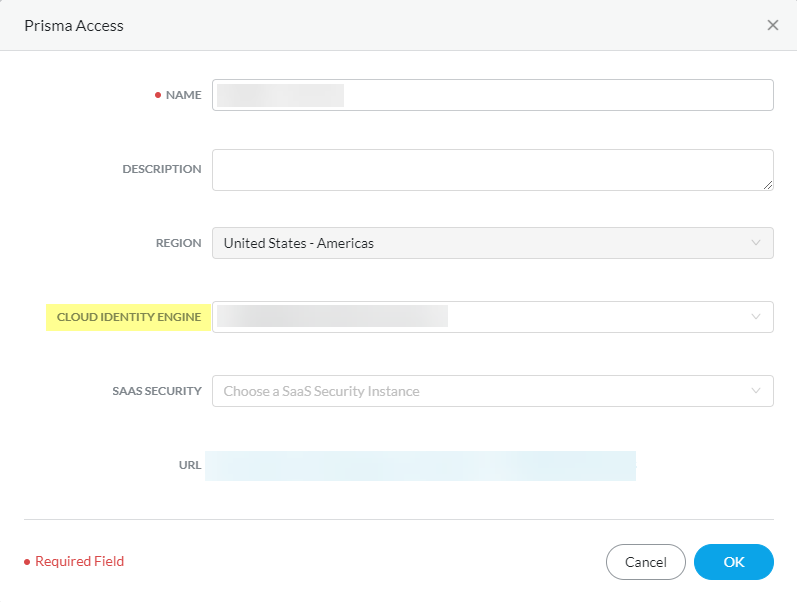The width and height of the screenshot is (797, 602).
Task: Confirm with the OK button
Action: 734,562
